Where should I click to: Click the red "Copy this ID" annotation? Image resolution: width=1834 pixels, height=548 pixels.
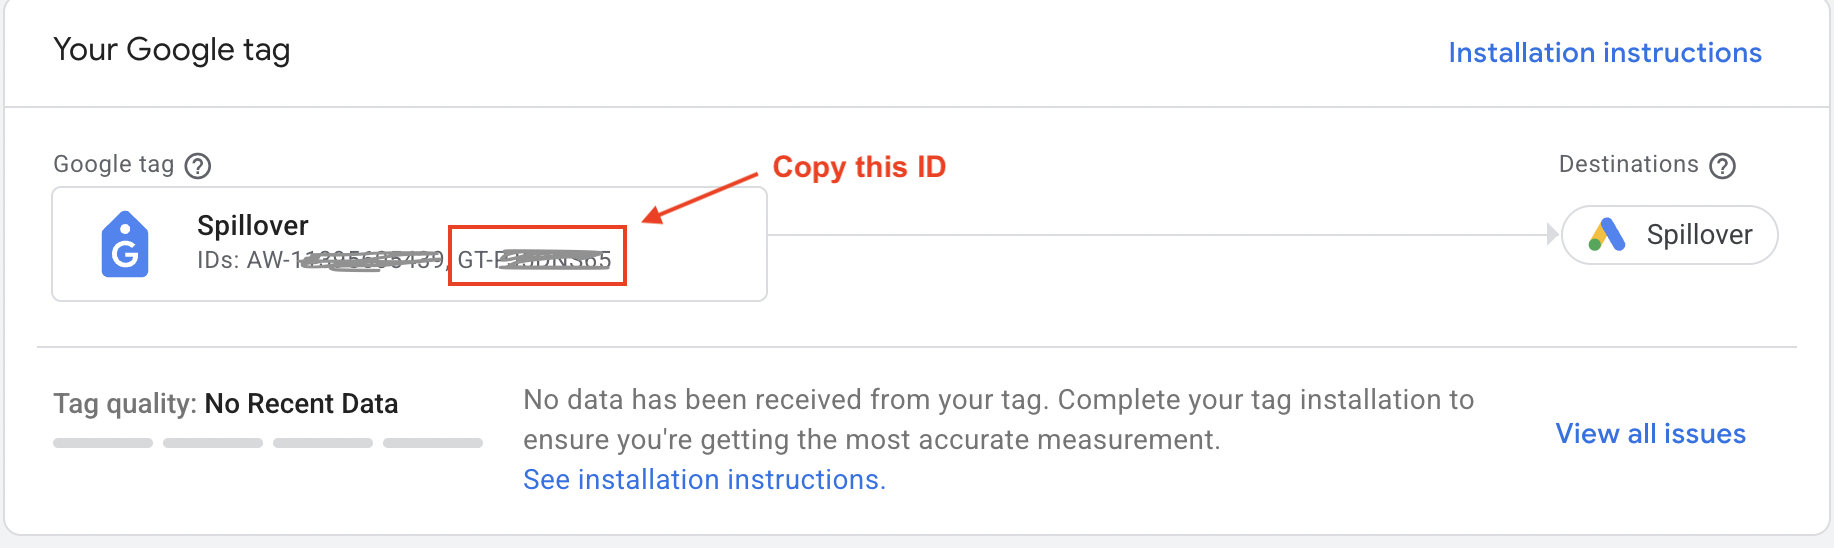[859, 167]
